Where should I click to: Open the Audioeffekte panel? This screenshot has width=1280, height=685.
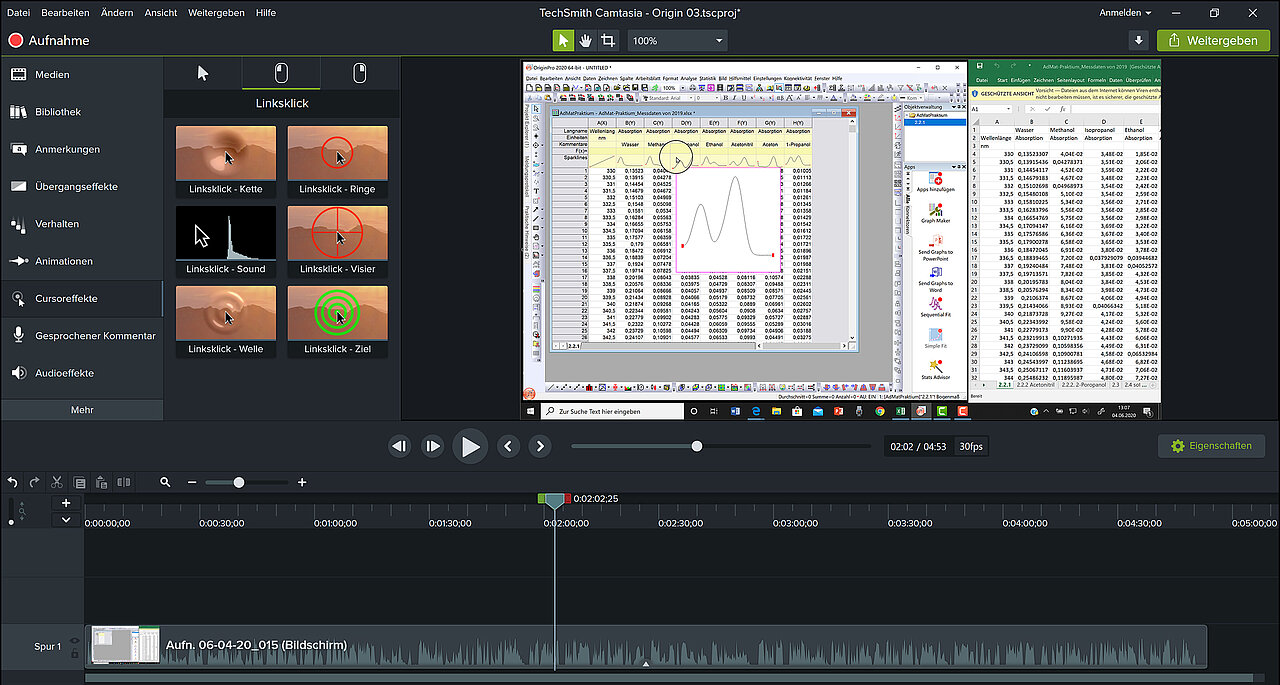82,373
